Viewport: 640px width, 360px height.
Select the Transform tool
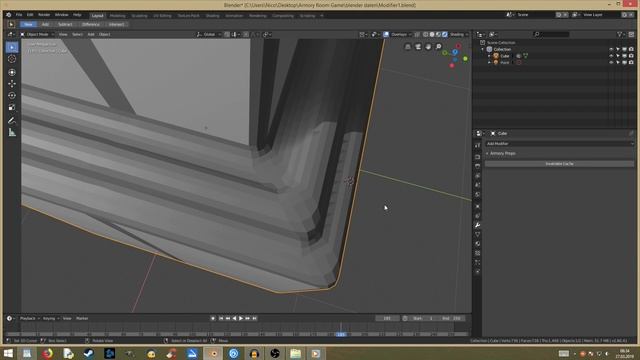(12, 72)
